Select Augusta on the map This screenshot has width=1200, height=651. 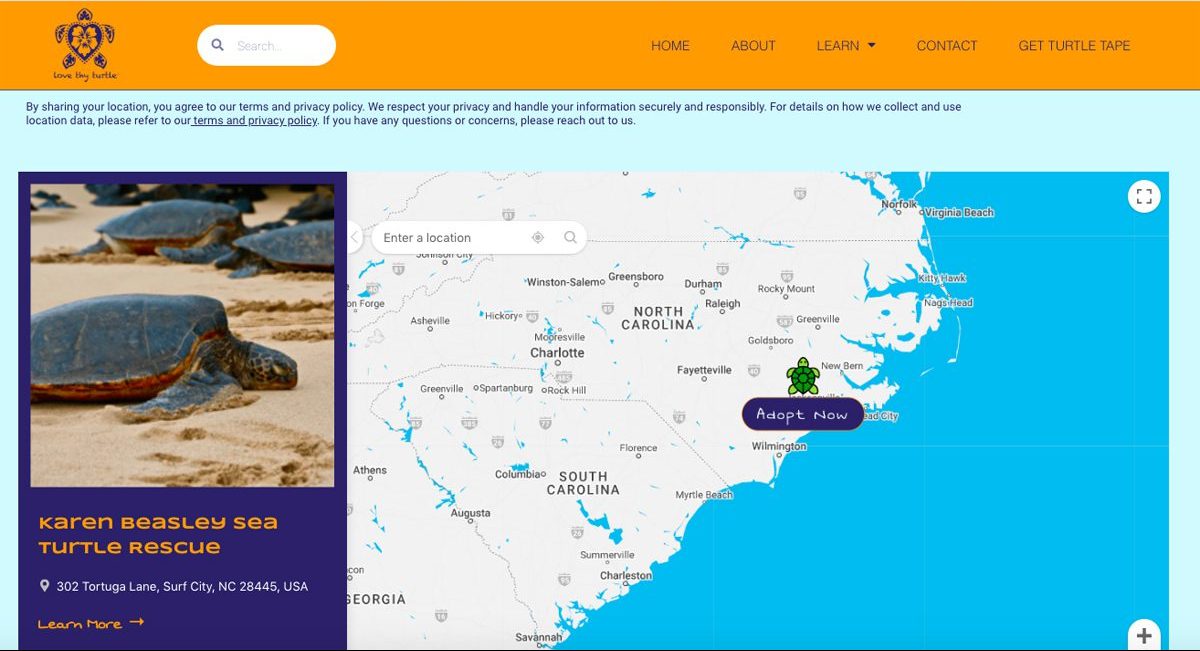click(x=471, y=513)
